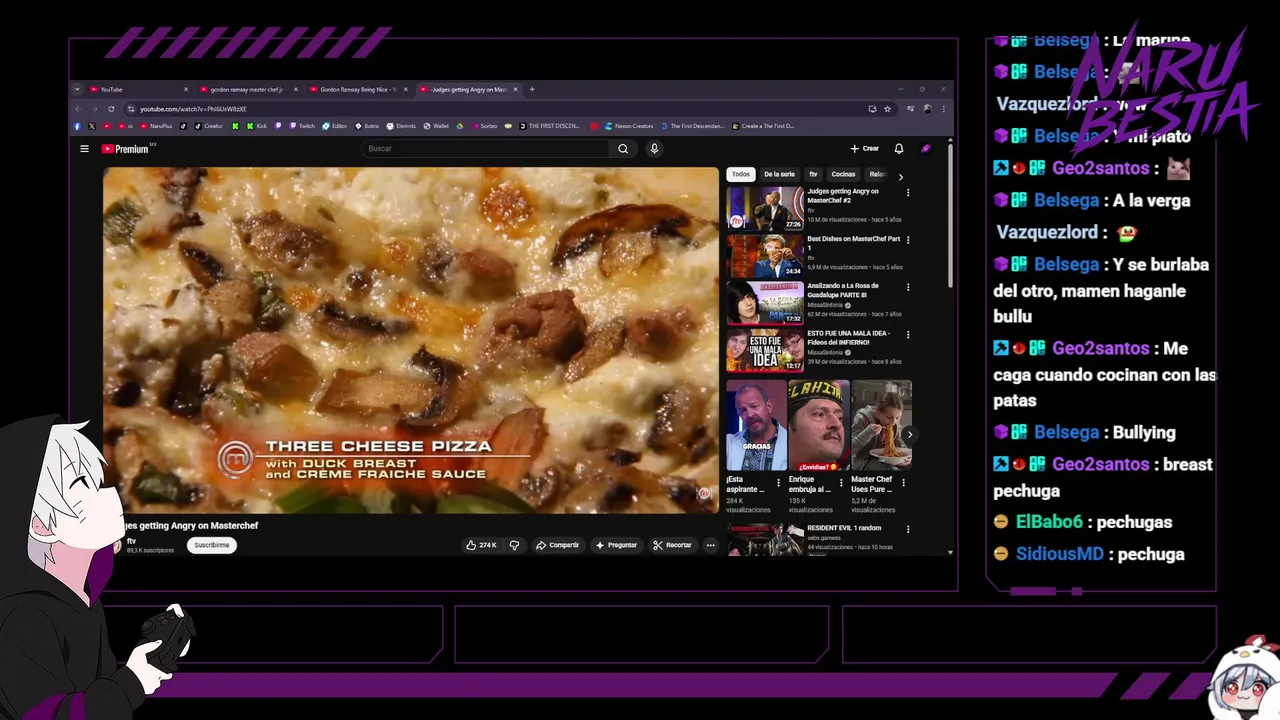Open the YouTube guide hamburger menu
Screen dimensions: 1280x720
pyautogui.click(x=85, y=149)
